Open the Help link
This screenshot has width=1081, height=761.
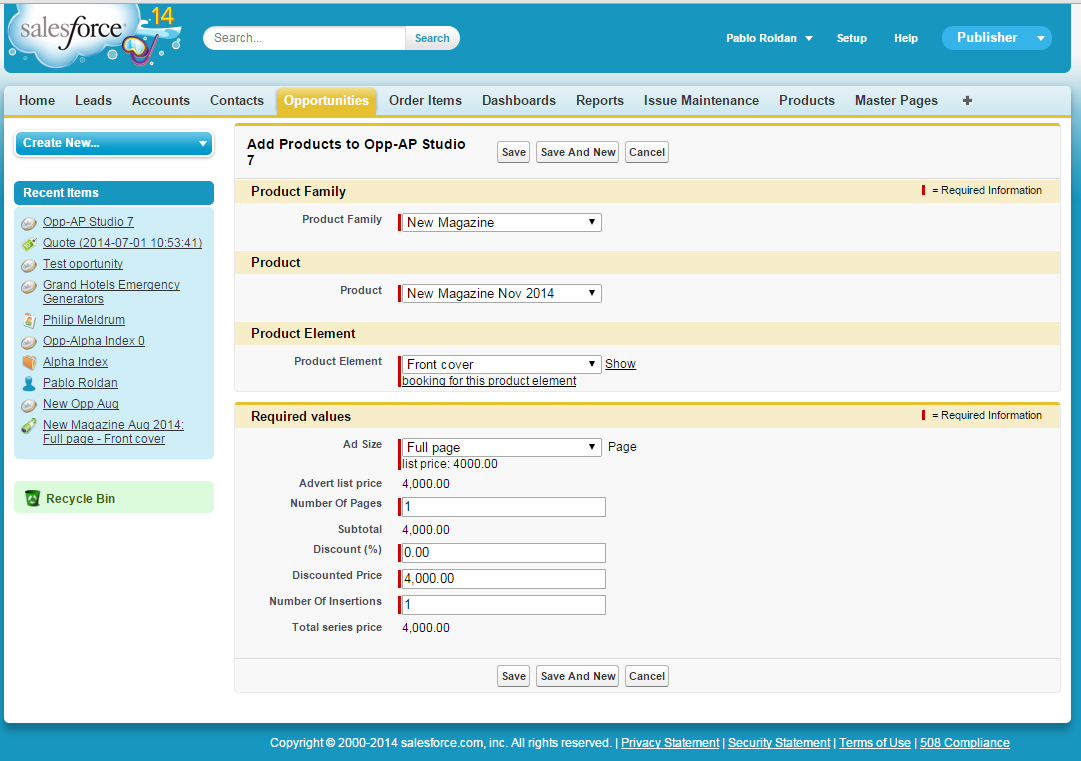click(x=906, y=39)
